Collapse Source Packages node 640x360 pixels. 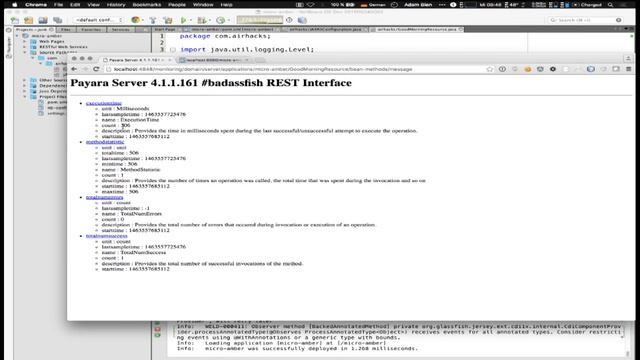(24, 53)
